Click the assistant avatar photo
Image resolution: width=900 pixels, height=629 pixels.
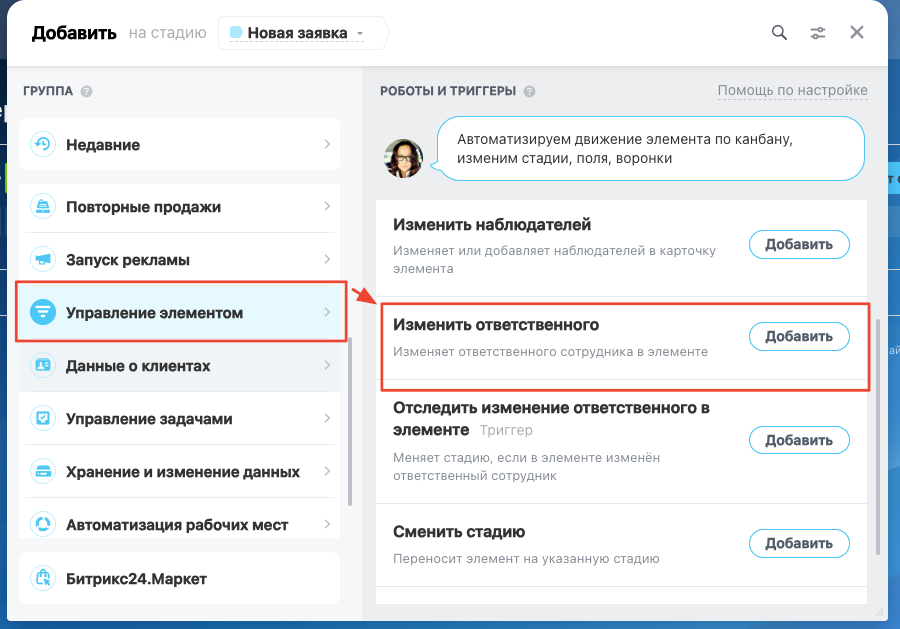(x=404, y=158)
